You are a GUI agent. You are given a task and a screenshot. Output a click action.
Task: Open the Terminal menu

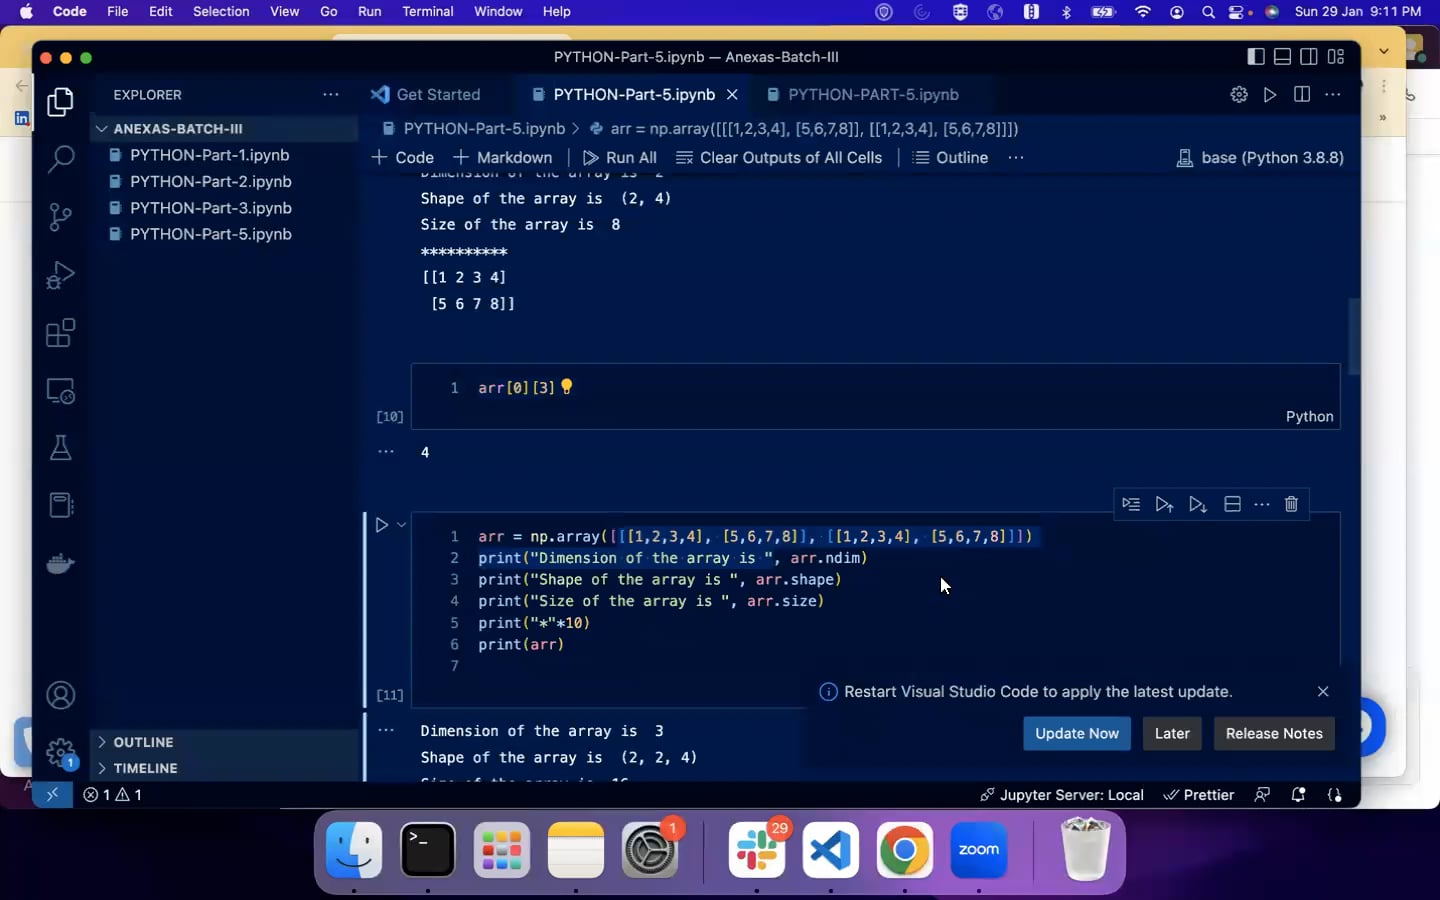click(428, 12)
